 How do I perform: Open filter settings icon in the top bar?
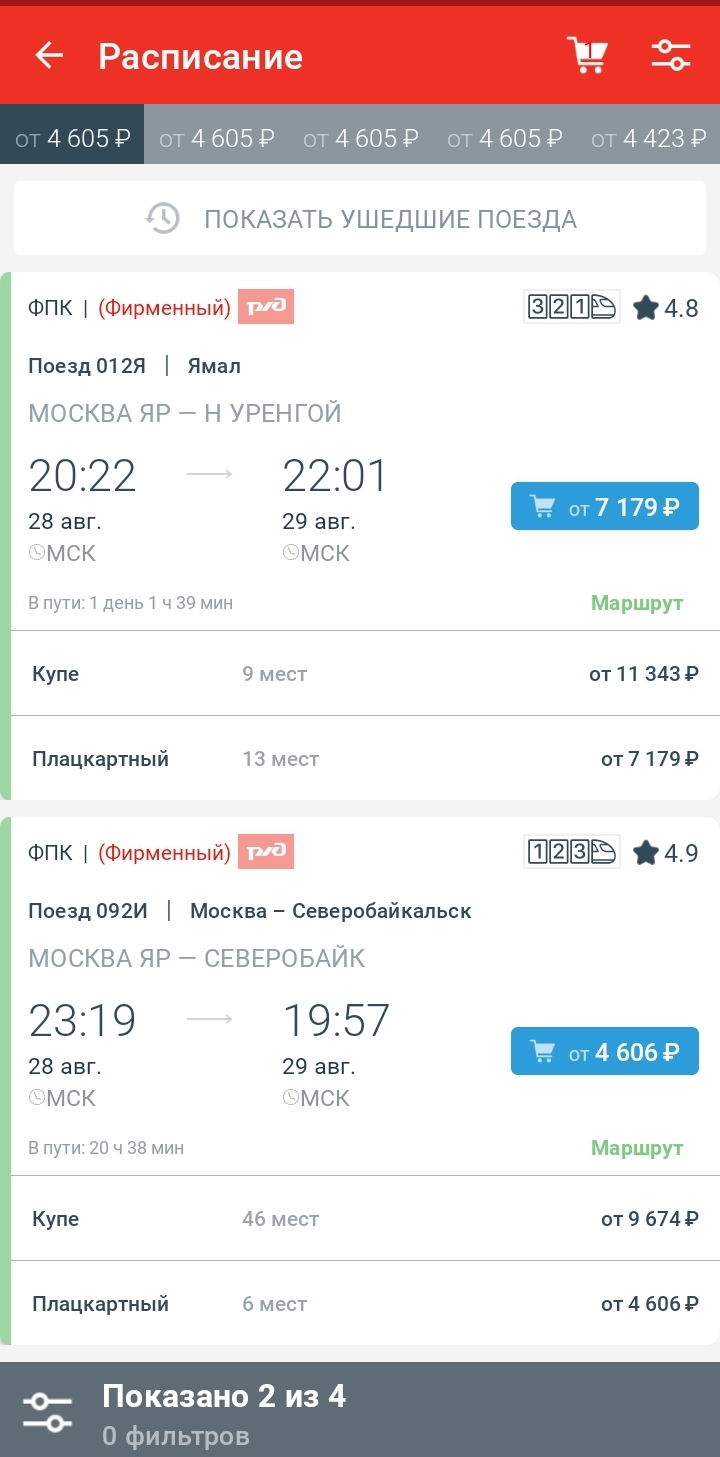[x=671, y=55]
